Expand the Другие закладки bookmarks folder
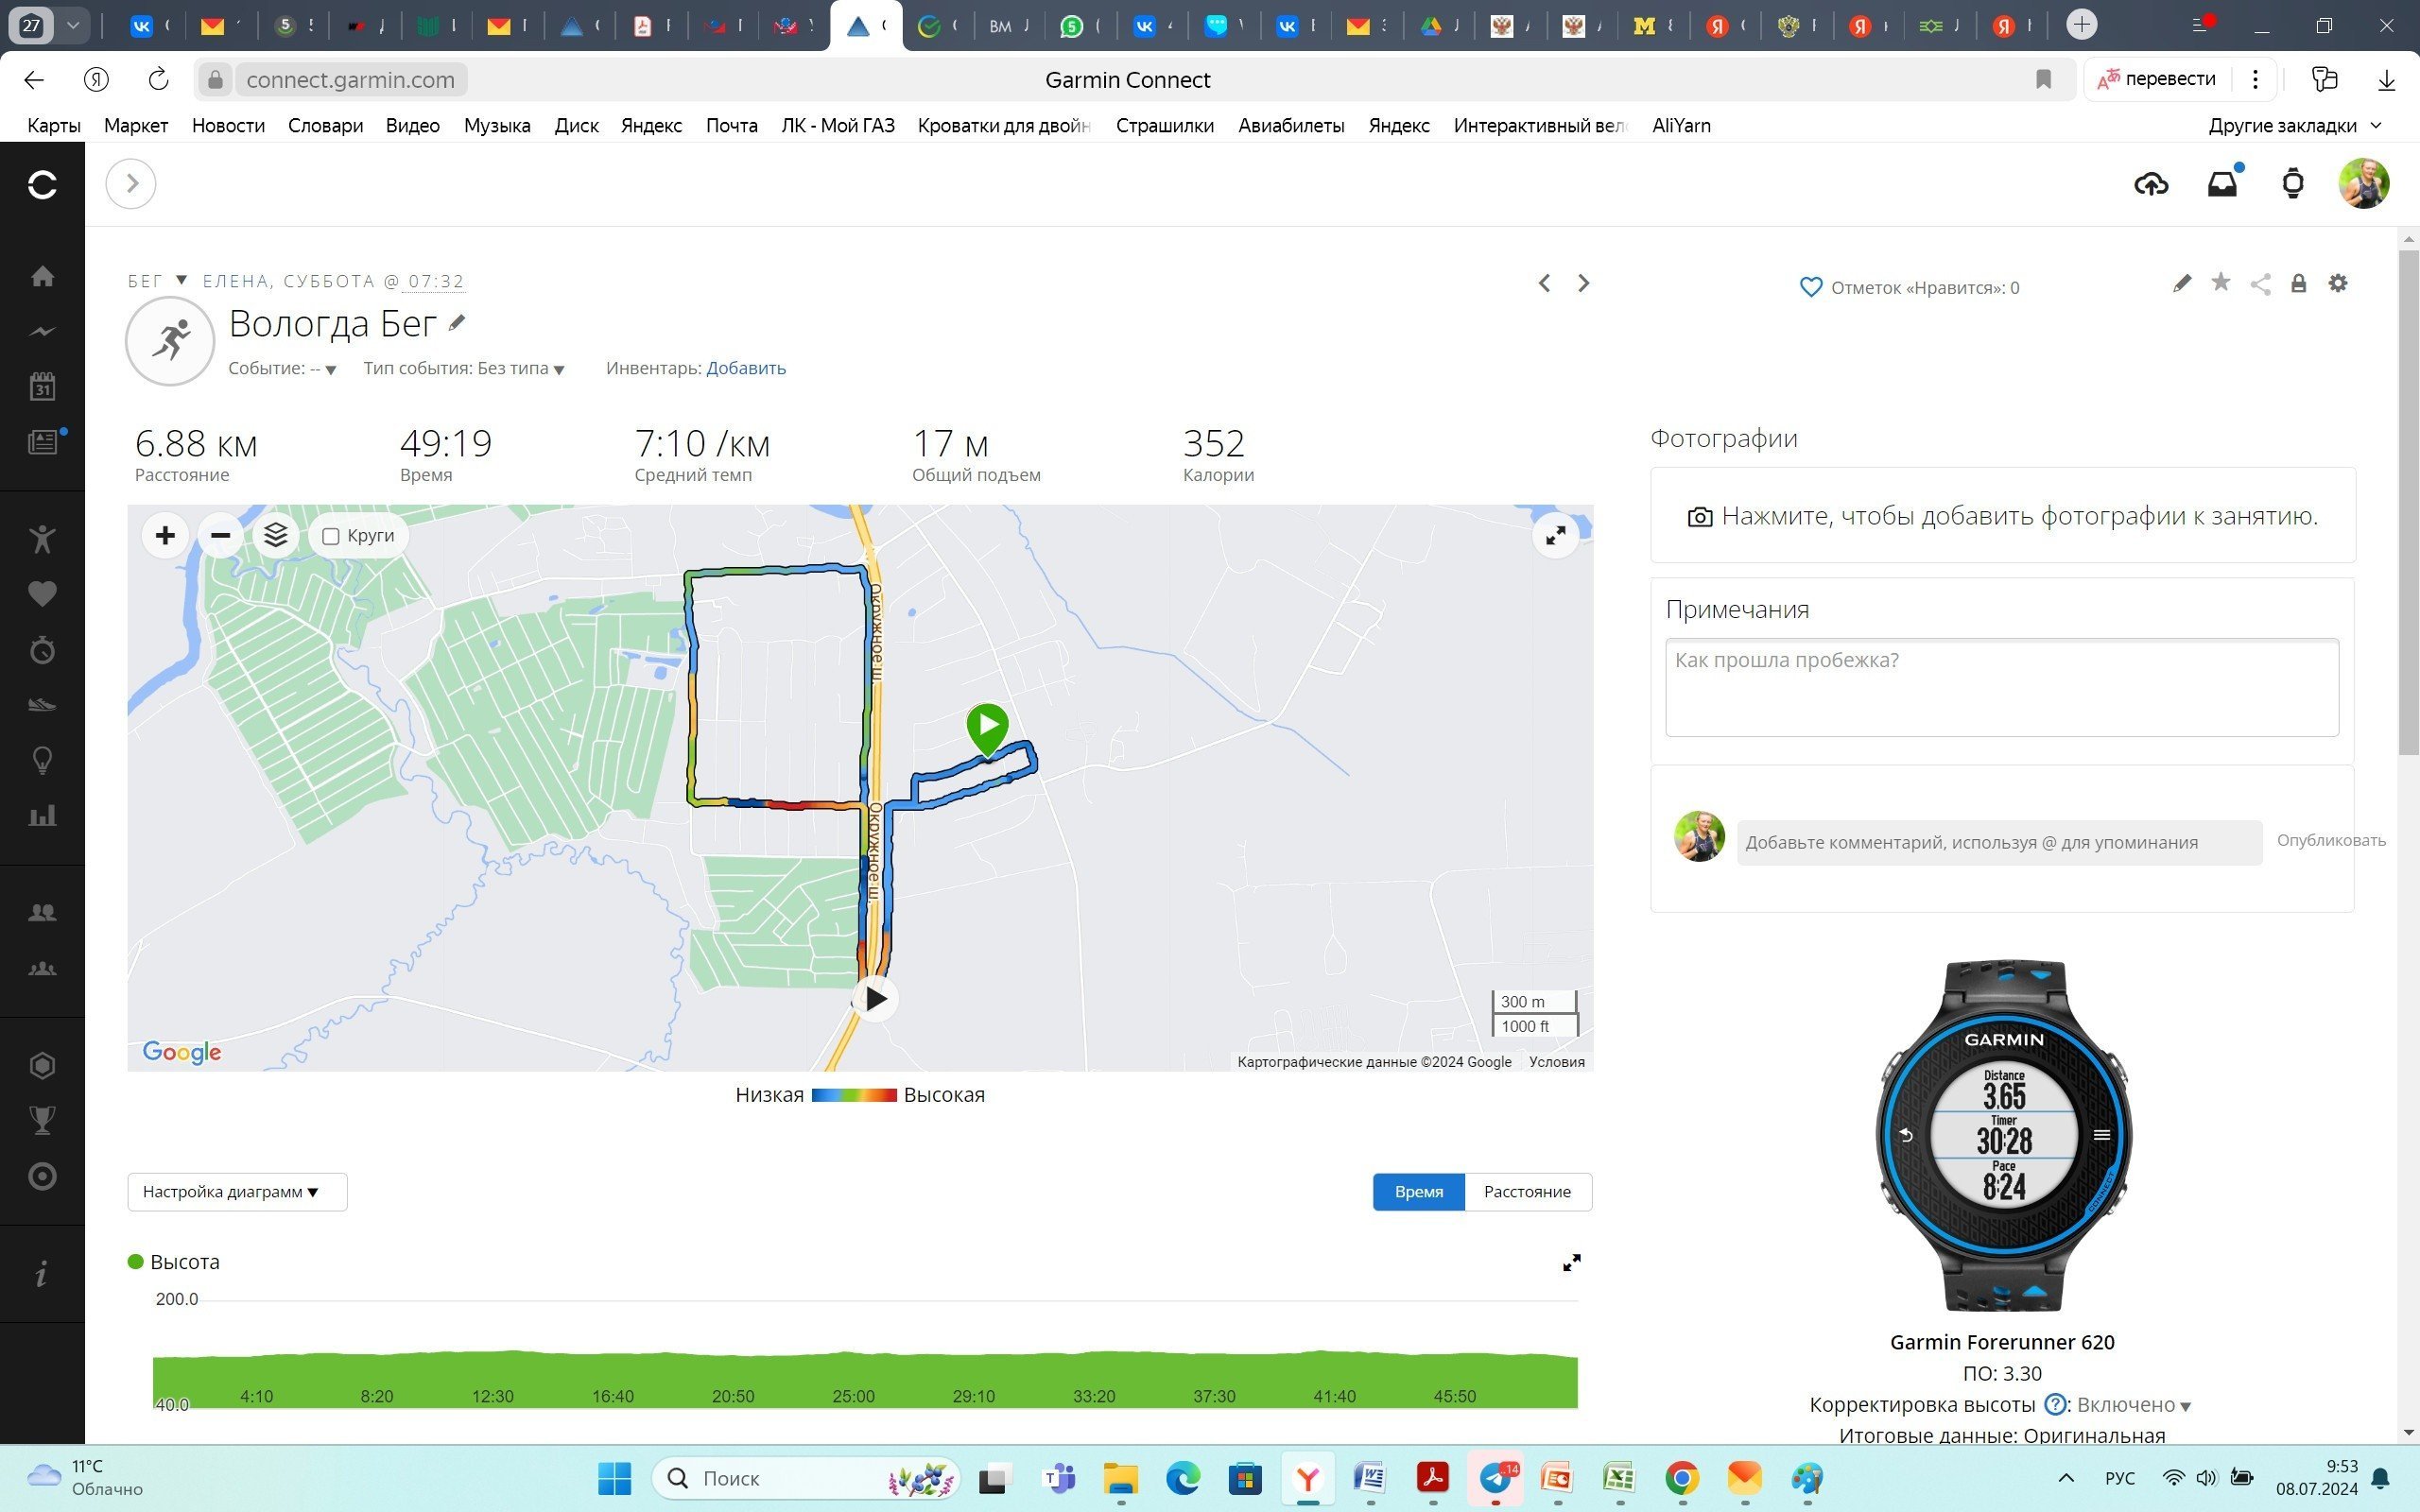2420x1512 pixels. point(2295,126)
